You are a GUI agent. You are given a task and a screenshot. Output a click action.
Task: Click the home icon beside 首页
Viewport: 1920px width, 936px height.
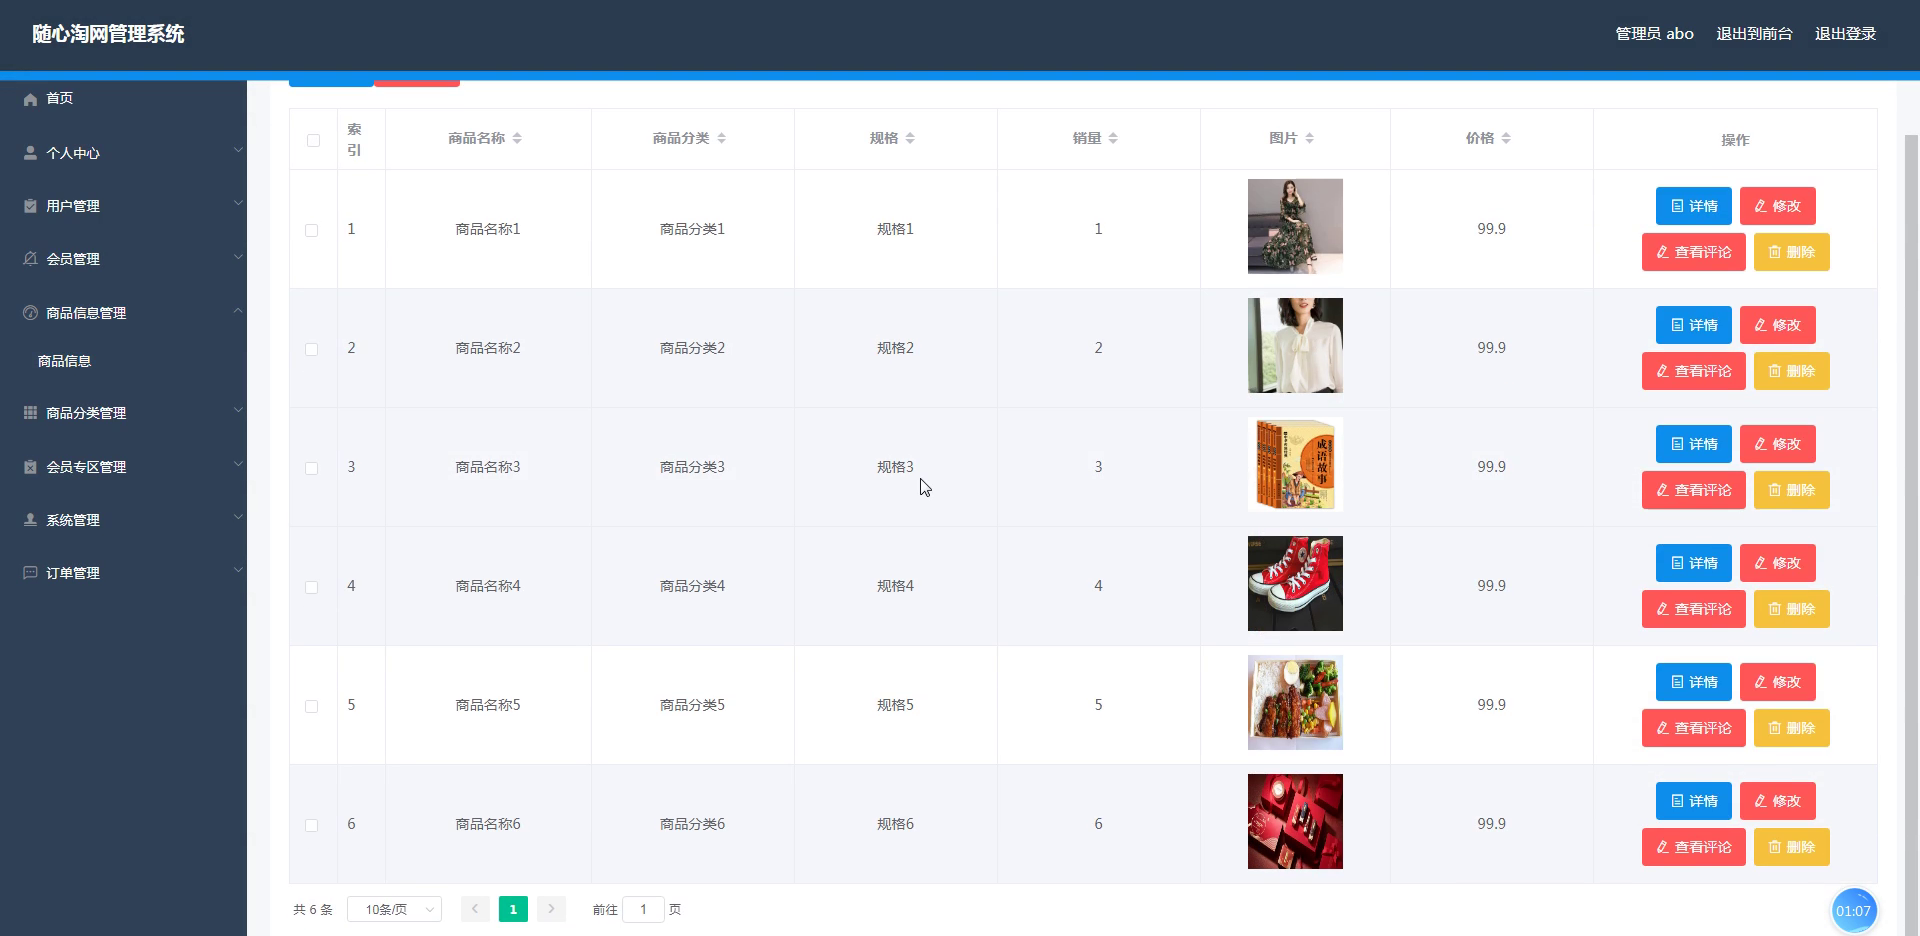30,99
